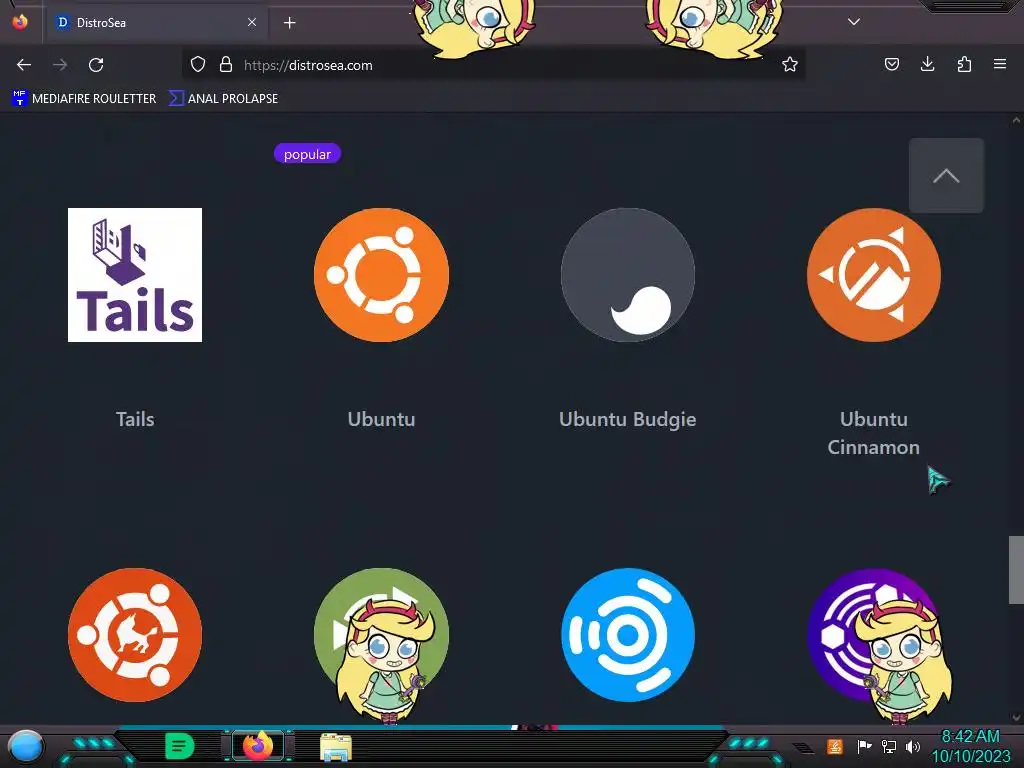The height and width of the screenshot is (768, 1024).
Task: Click the popular badge
Action: (308, 154)
